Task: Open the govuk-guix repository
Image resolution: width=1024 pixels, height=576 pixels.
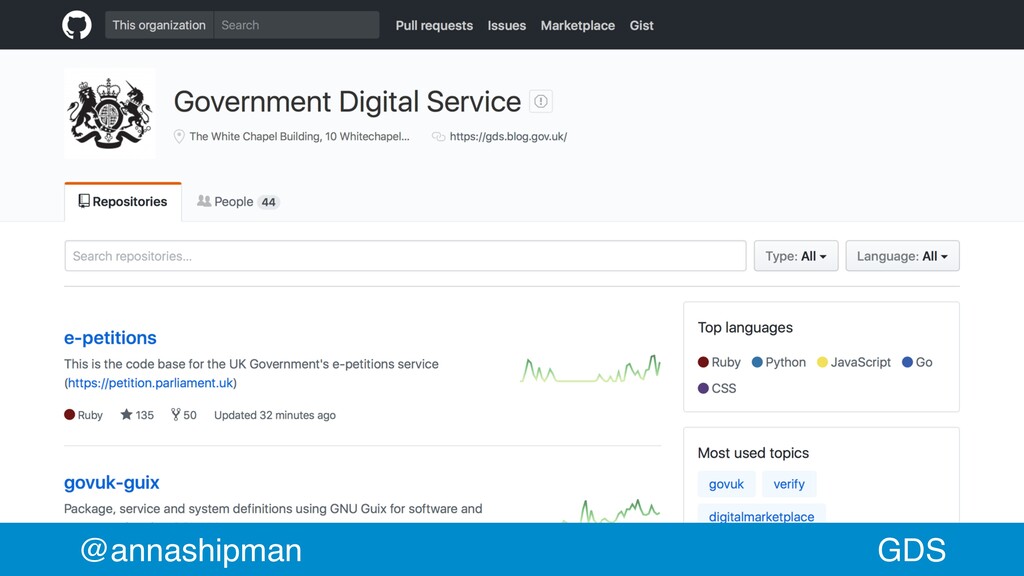Action: 112,483
